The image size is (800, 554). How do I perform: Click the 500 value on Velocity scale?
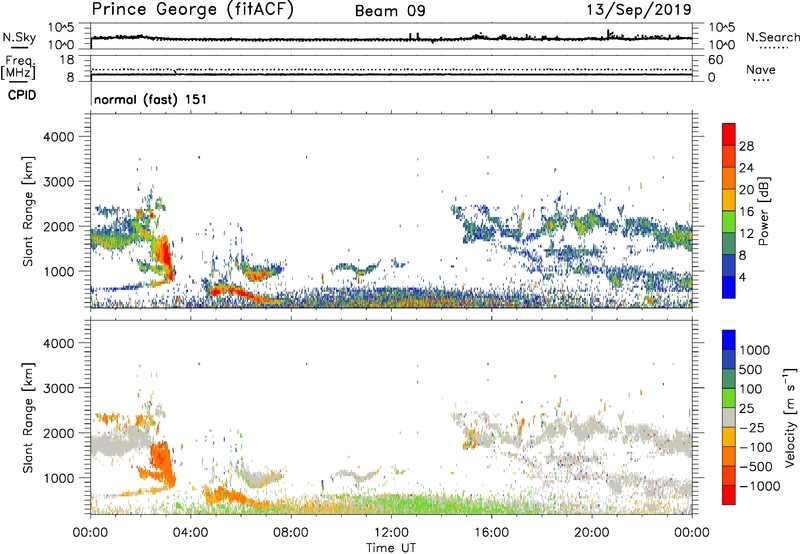[x=752, y=370]
